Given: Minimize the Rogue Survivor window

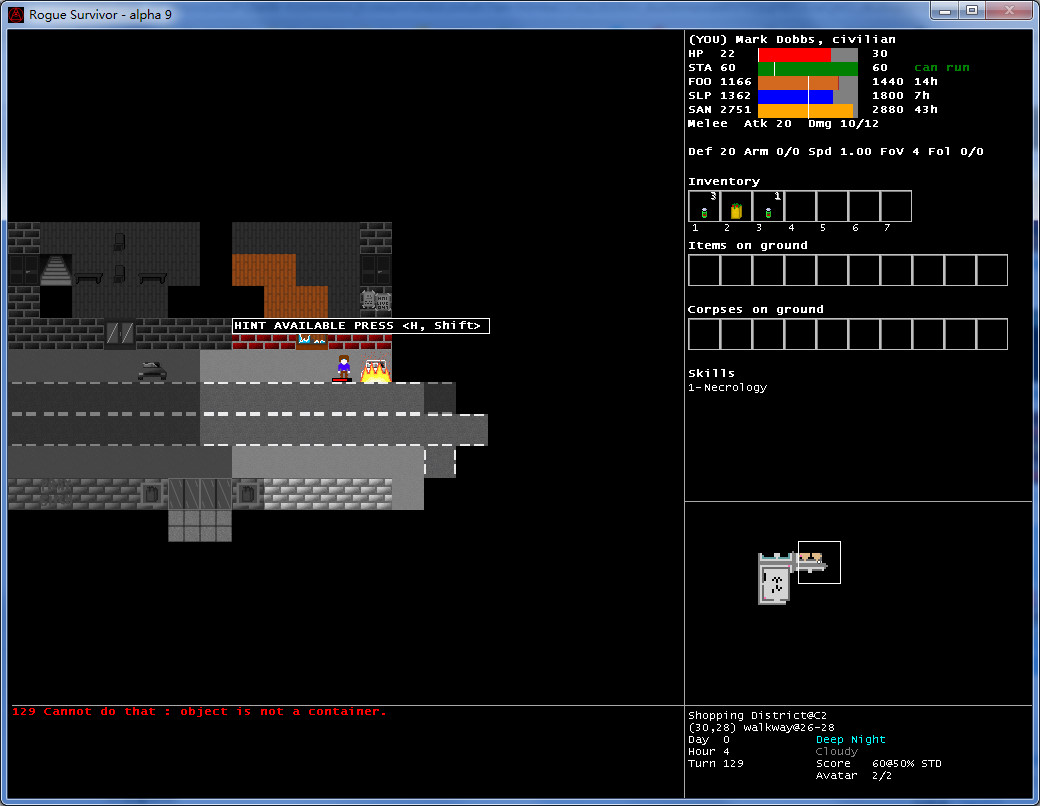Looking at the screenshot, I should point(945,11).
